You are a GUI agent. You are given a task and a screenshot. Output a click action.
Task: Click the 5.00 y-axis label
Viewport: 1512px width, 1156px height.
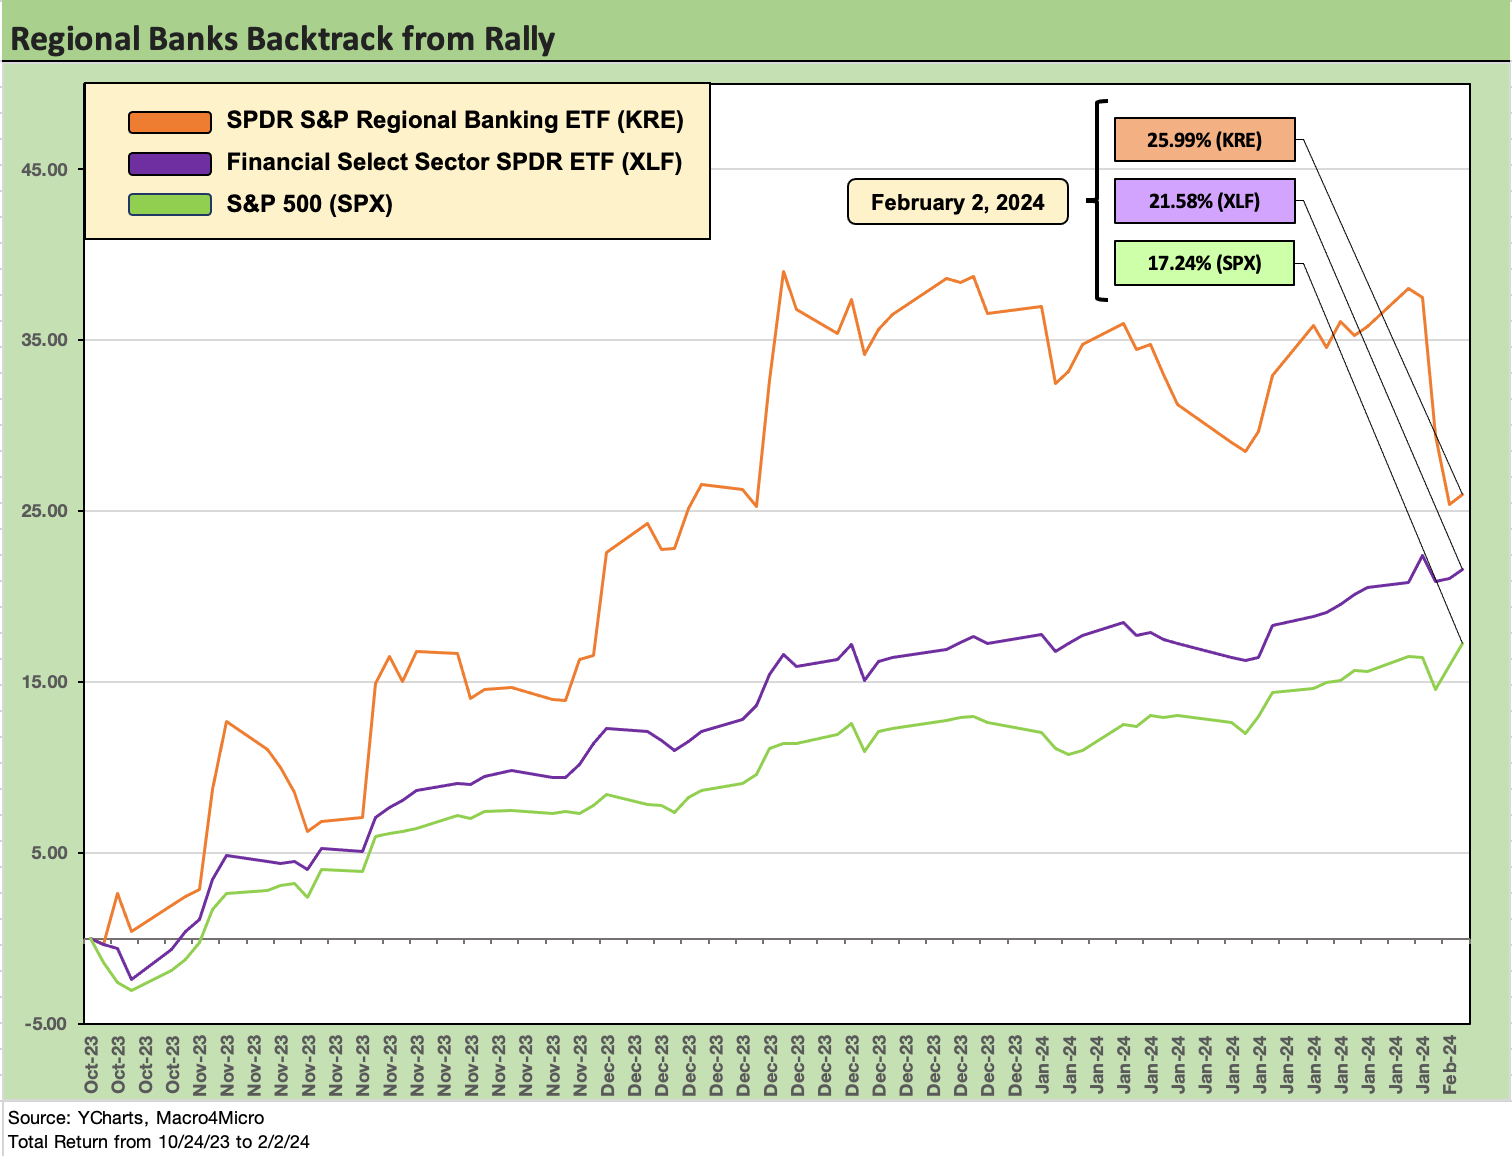pos(49,853)
